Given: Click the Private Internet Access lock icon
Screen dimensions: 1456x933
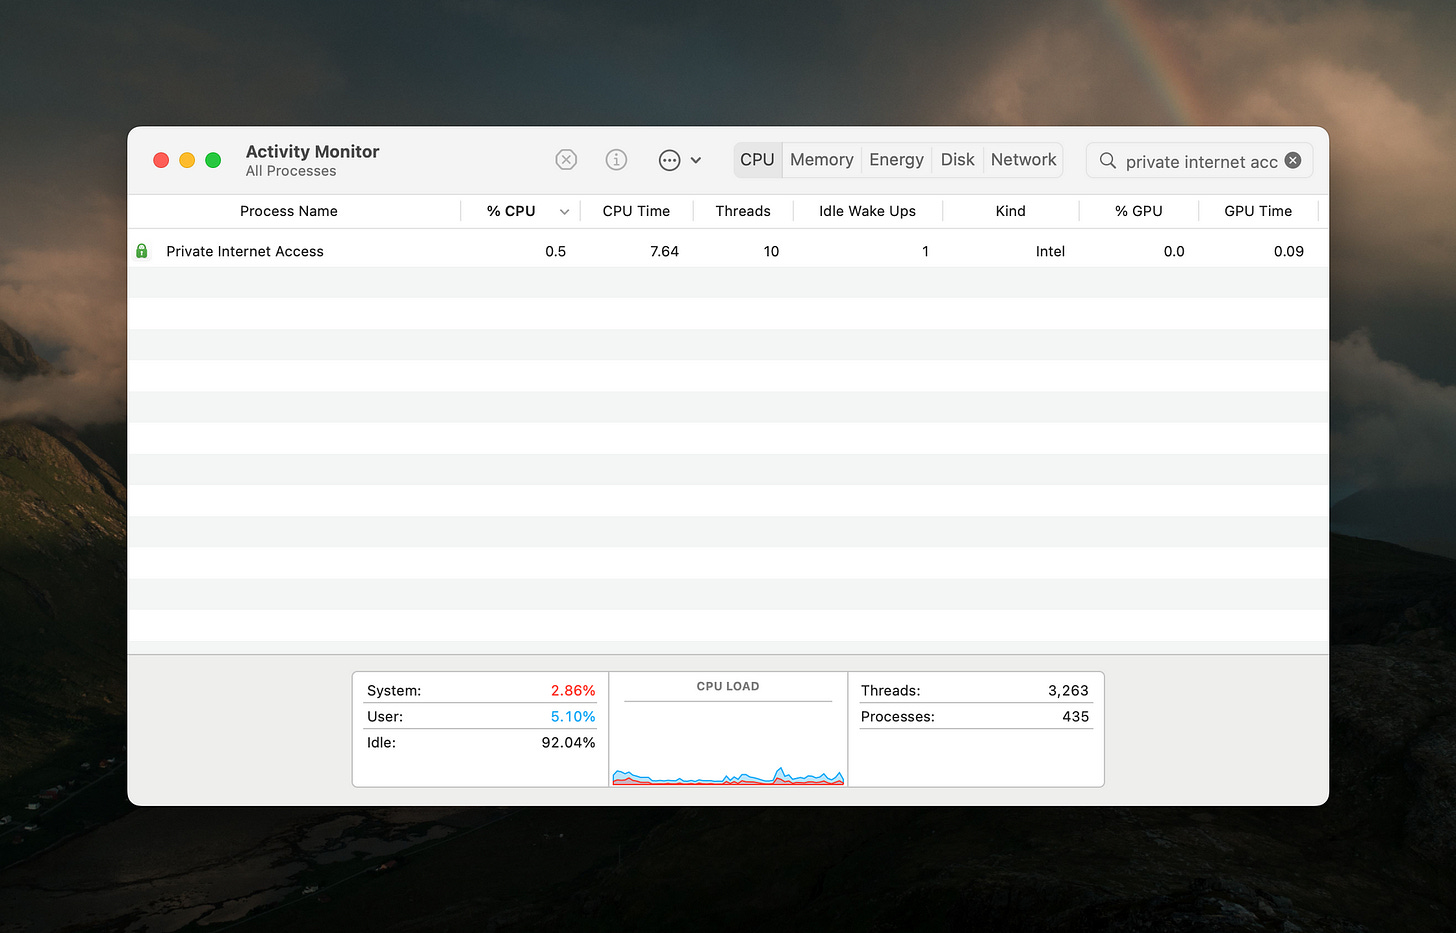Looking at the screenshot, I should [142, 251].
